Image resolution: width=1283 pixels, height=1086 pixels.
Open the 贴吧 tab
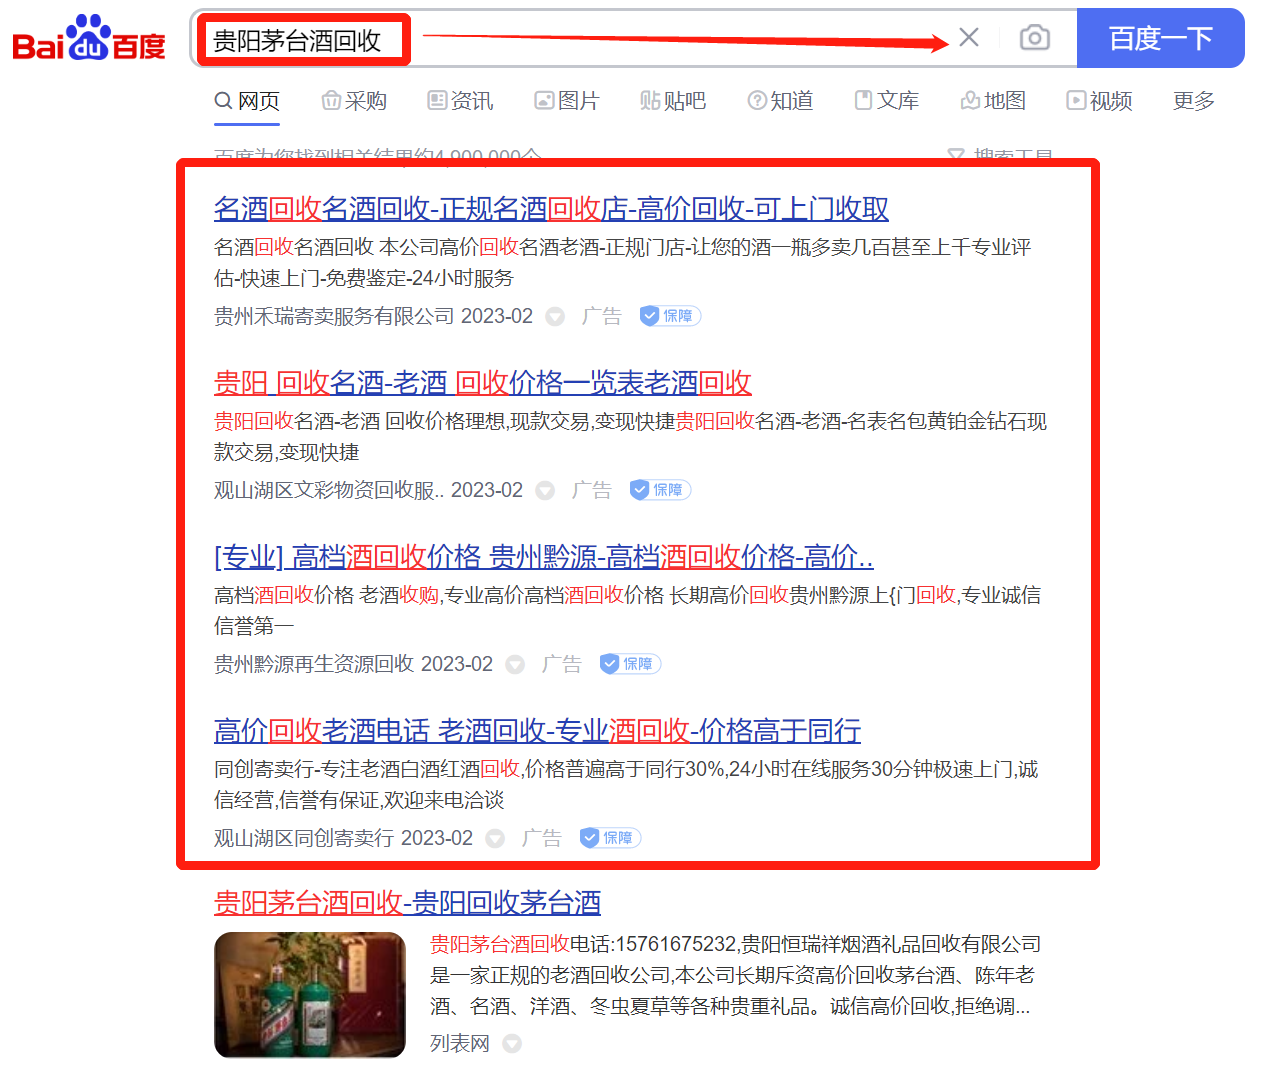673,101
